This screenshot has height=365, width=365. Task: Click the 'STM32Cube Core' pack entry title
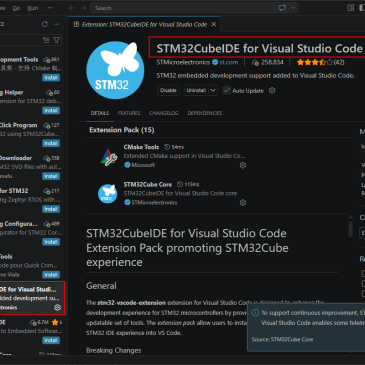pyautogui.click(x=148, y=184)
